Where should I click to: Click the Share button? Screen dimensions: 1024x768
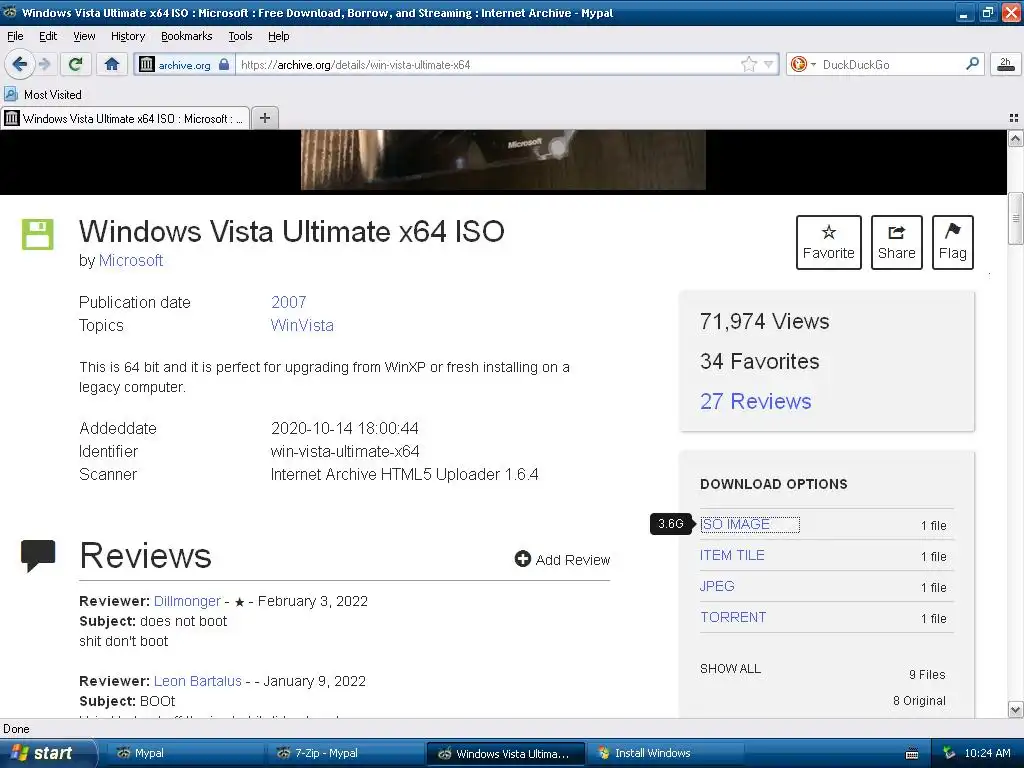coord(896,242)
